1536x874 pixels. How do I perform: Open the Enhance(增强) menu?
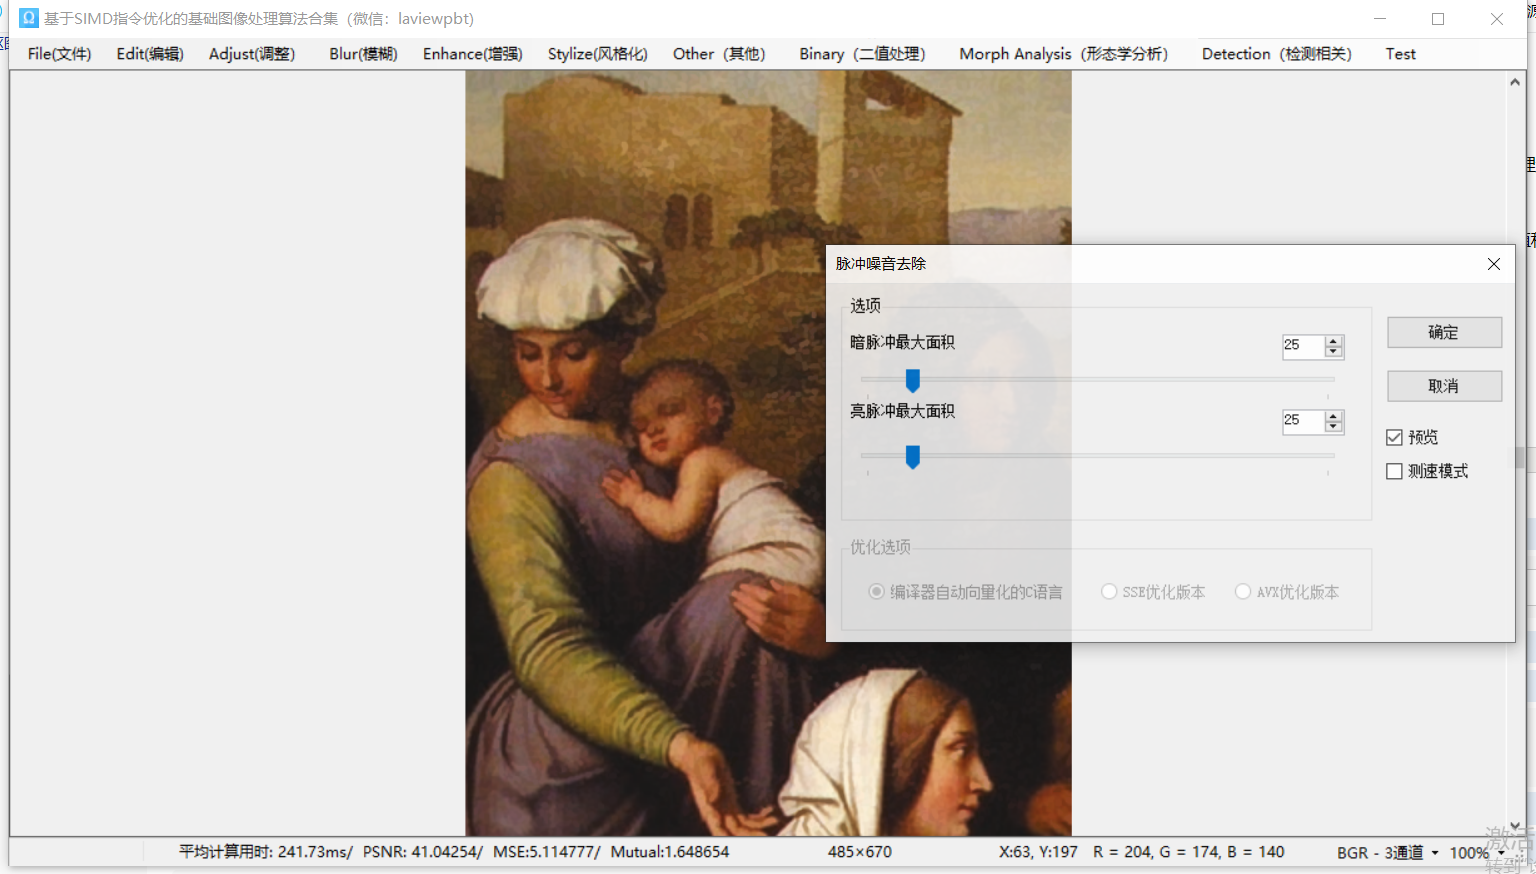tap(472, 54)
